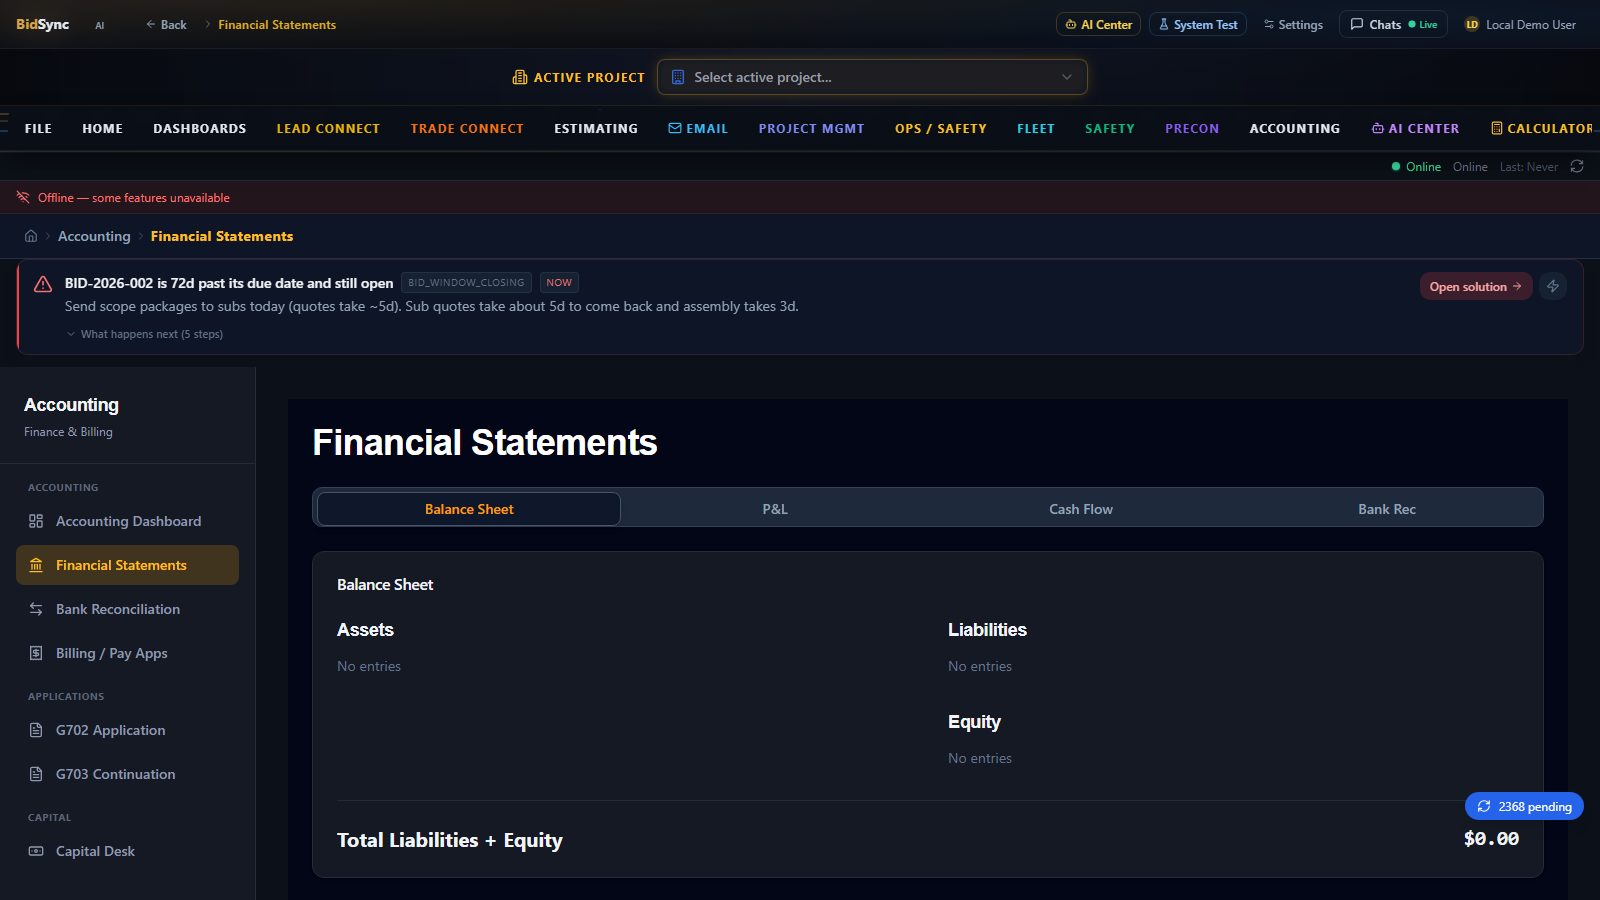This screenshot has height=900, width=1600.
Task: Select Bank Reconciliation in sidebar
Action: tap(127, 609)
